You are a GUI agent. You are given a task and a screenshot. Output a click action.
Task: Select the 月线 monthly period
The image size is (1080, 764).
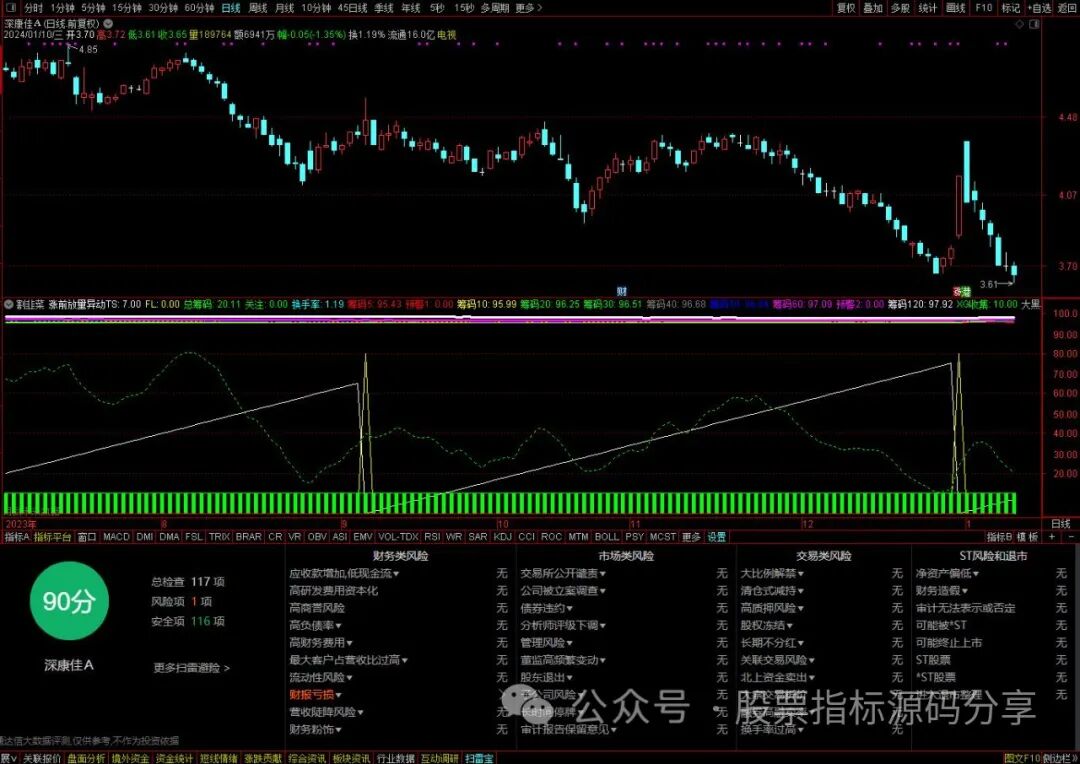(284, 8)
